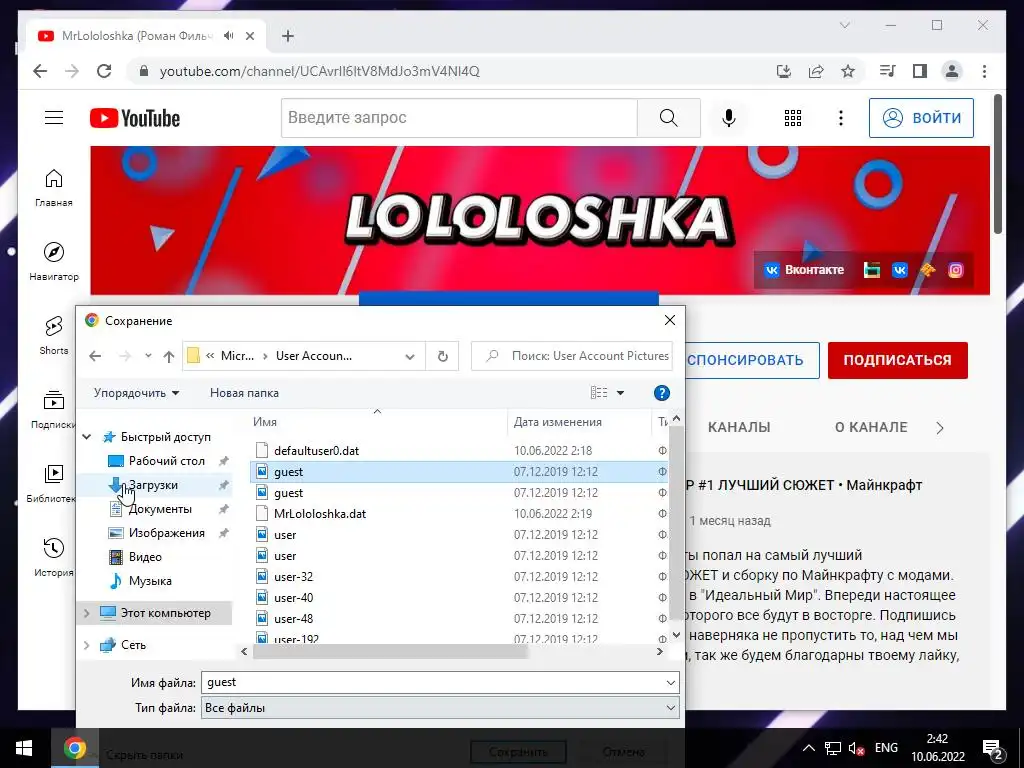Expand Этот компьютер tree node
This screenshot has width=1024, height=768.
tap(86, 613)
